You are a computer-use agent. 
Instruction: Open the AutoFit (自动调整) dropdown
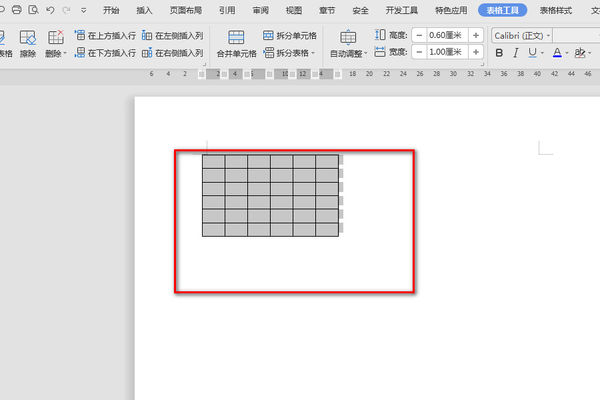pos(349,52)
